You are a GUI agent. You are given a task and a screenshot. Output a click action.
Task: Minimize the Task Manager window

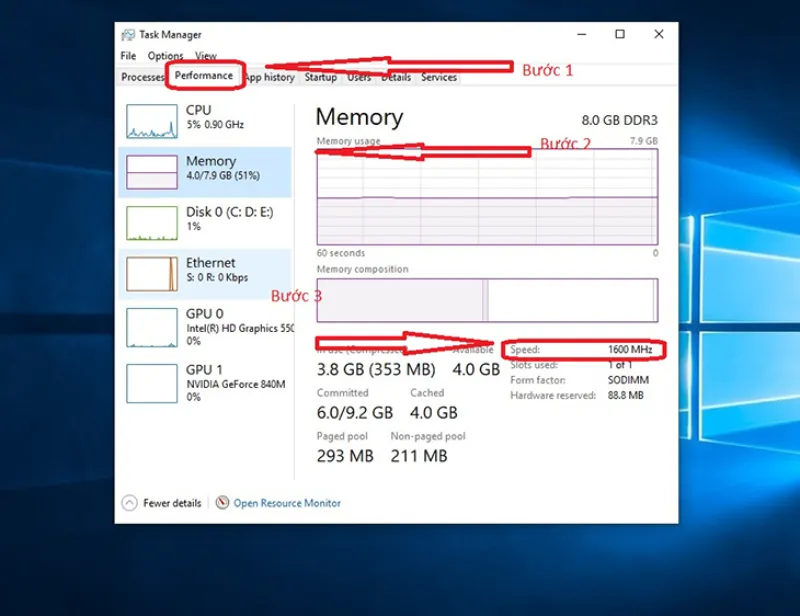tap(582, 34)
